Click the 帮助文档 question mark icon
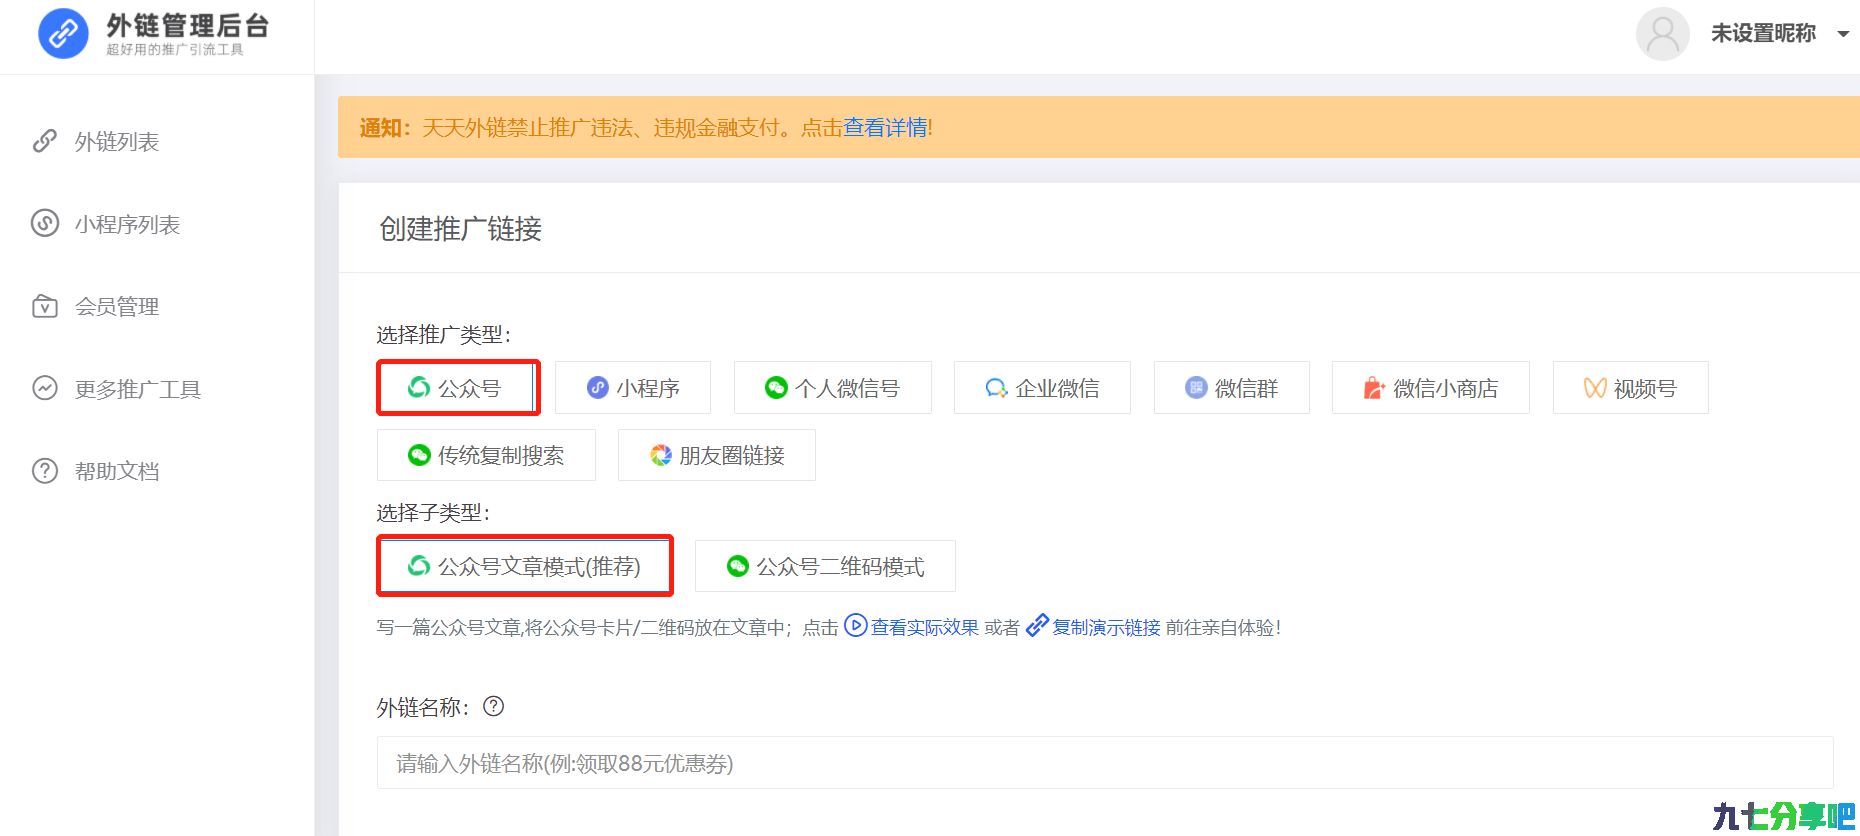The image size is (1860, 836). [x=45, y=470]
